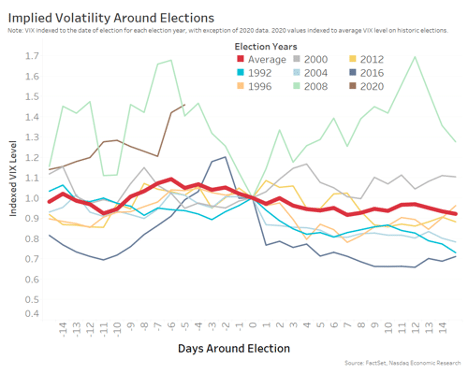The image size is (468, 374).
Task: Click the Election Years legend title
Action: 266,46
